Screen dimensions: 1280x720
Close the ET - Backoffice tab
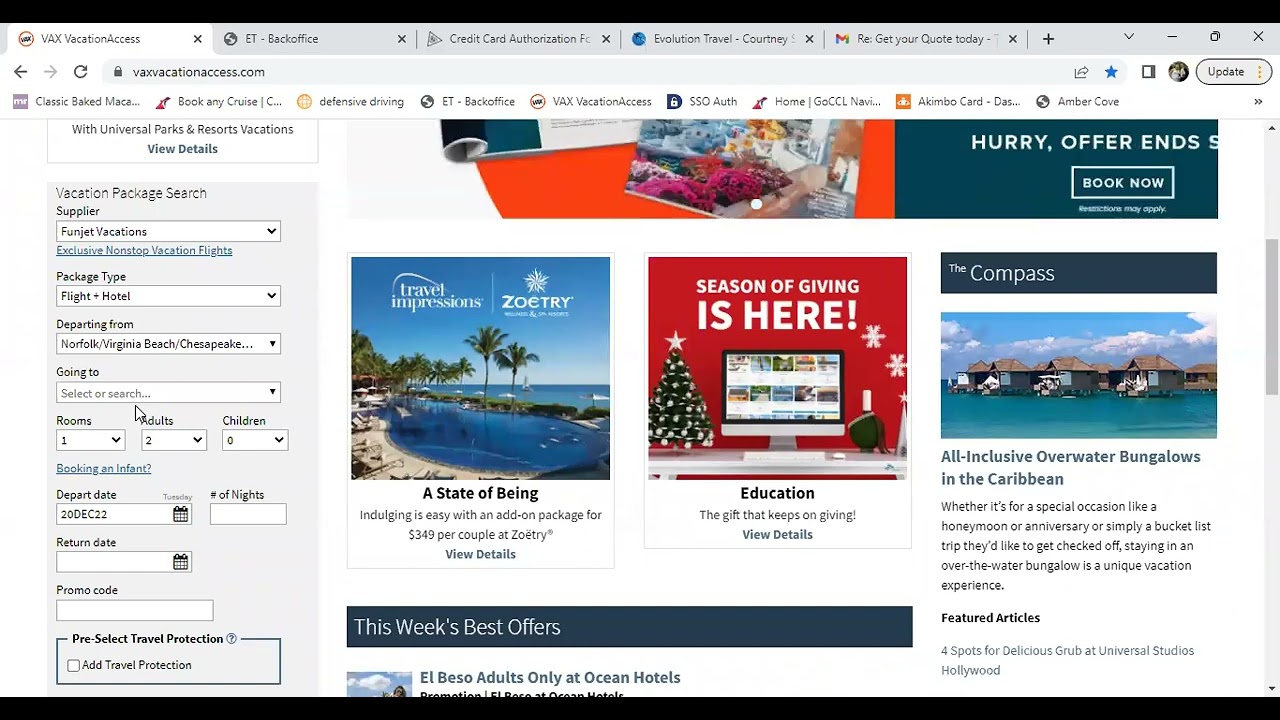tap(402, 39)
